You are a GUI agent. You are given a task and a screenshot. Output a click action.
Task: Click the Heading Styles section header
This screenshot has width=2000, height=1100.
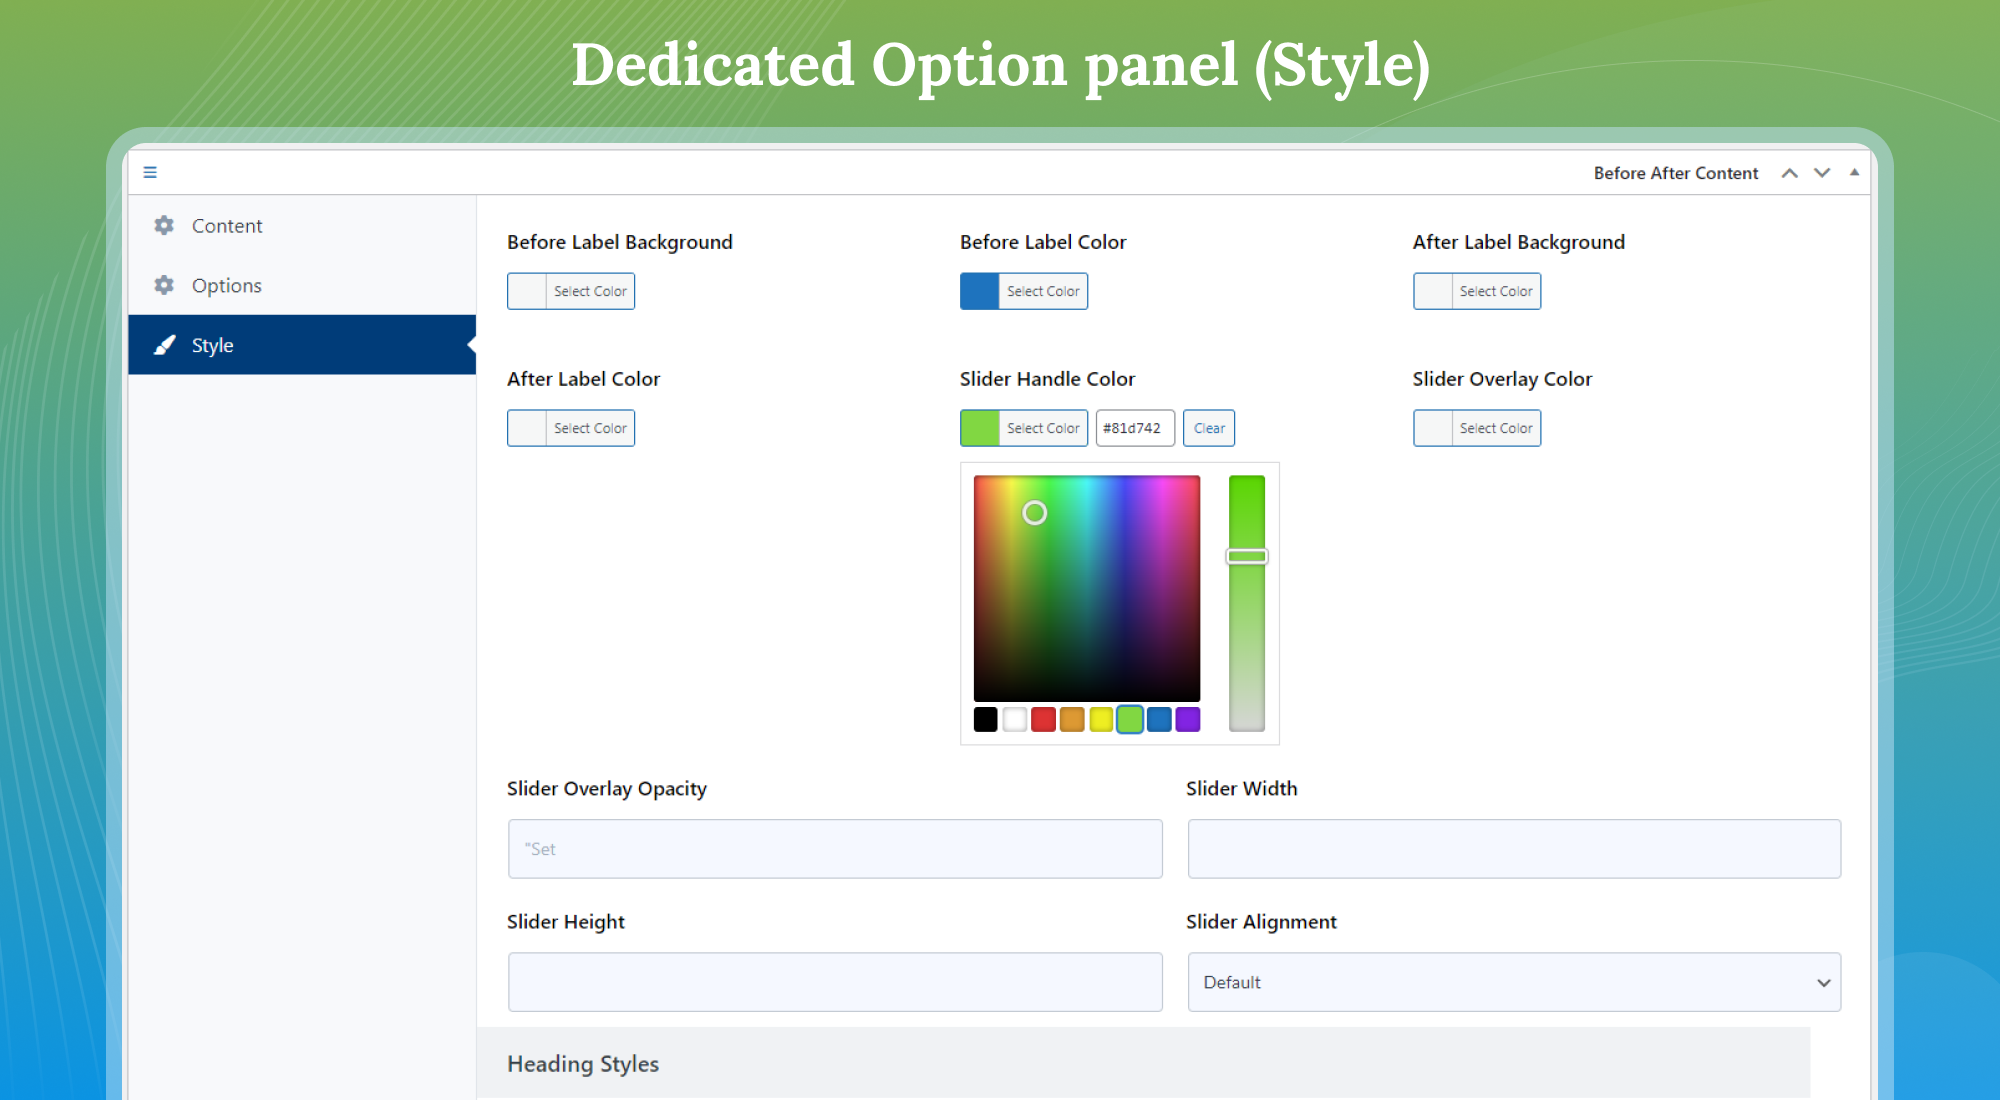click(1143, 1063)
